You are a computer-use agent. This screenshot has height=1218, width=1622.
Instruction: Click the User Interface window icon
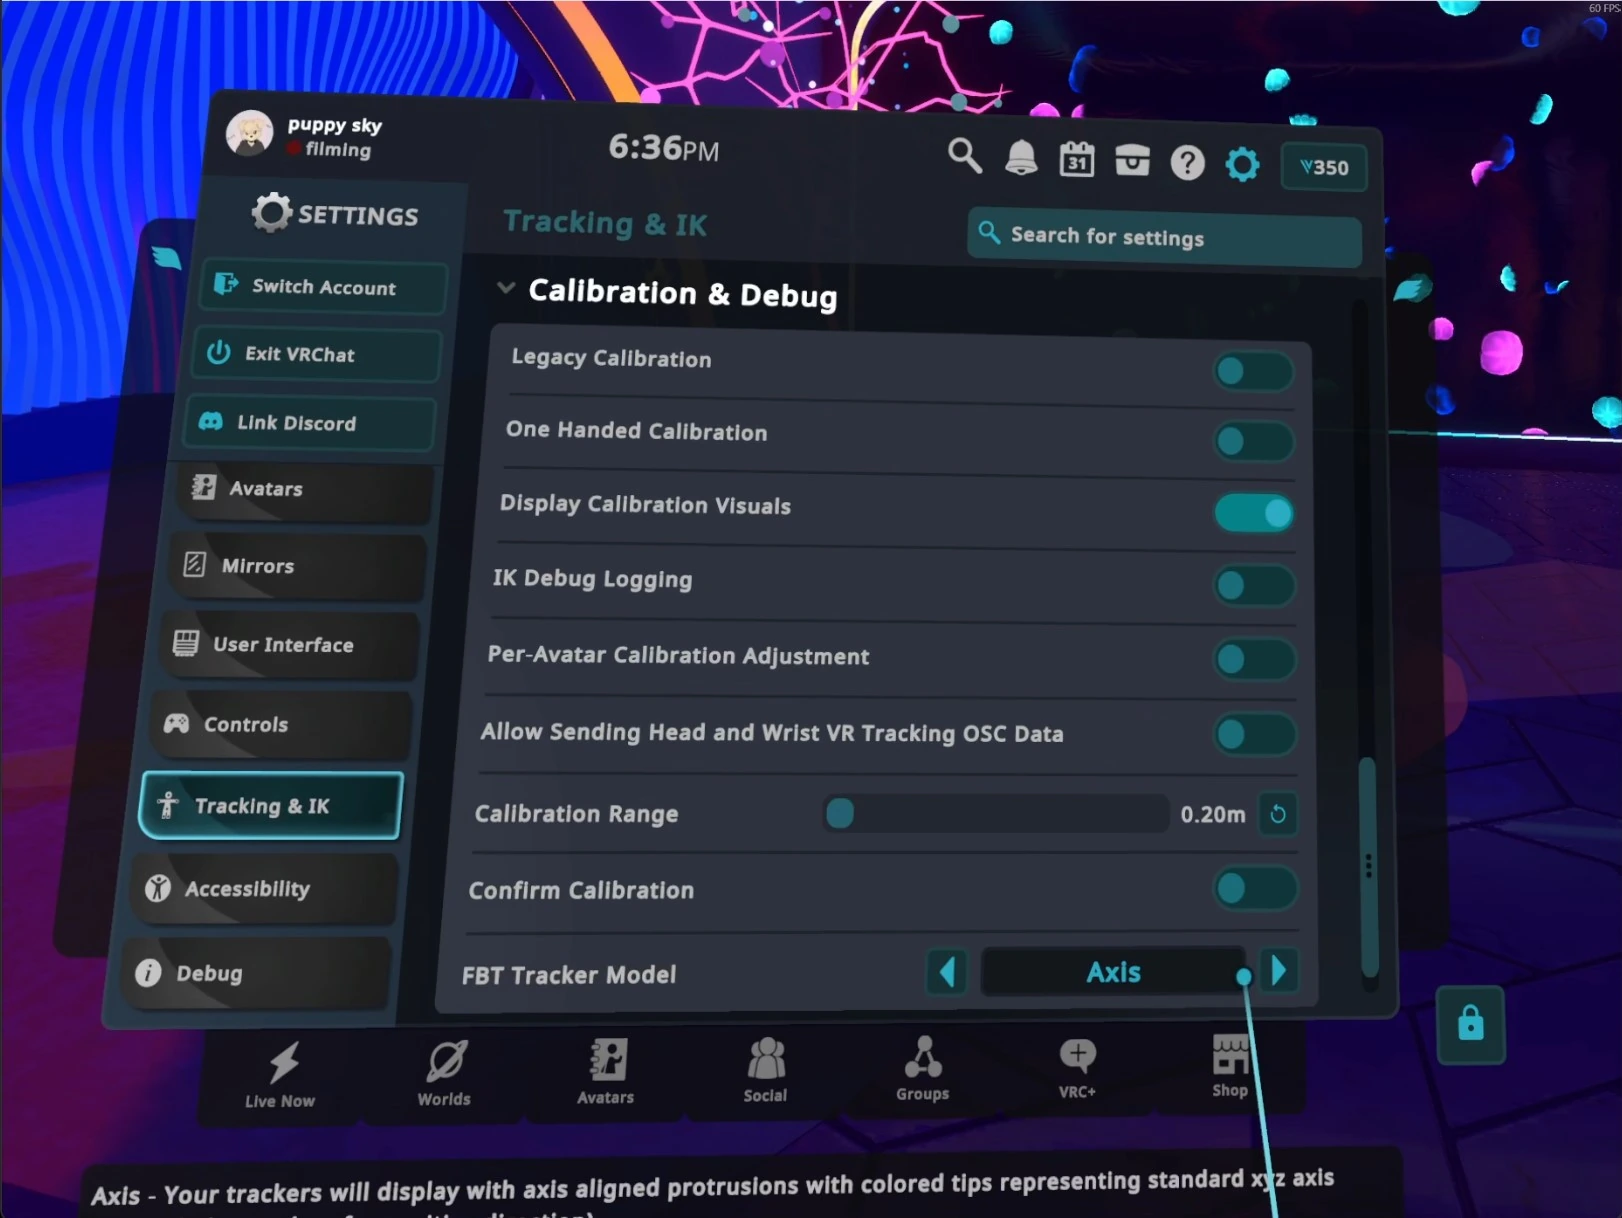[186, 643]
